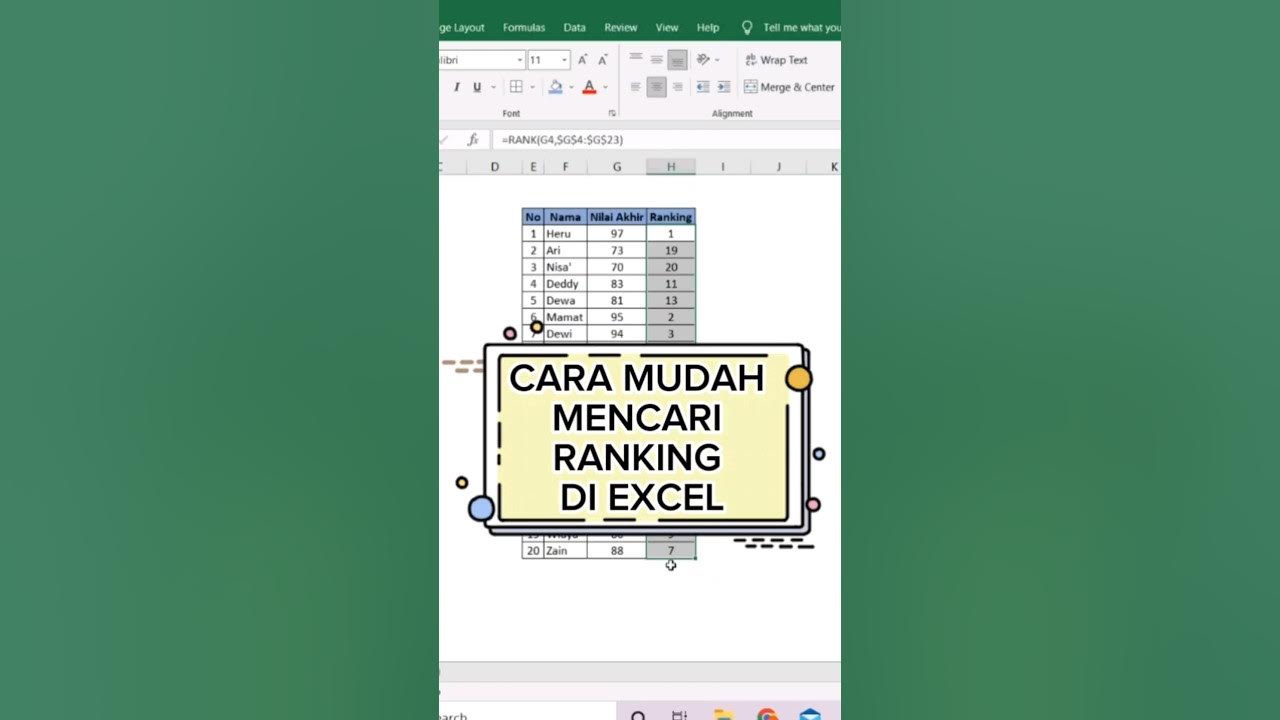The height and width of the screenshot is (720, 1280).
Task: Select the cell containing Deddy
Action: (x=565, y=284)
